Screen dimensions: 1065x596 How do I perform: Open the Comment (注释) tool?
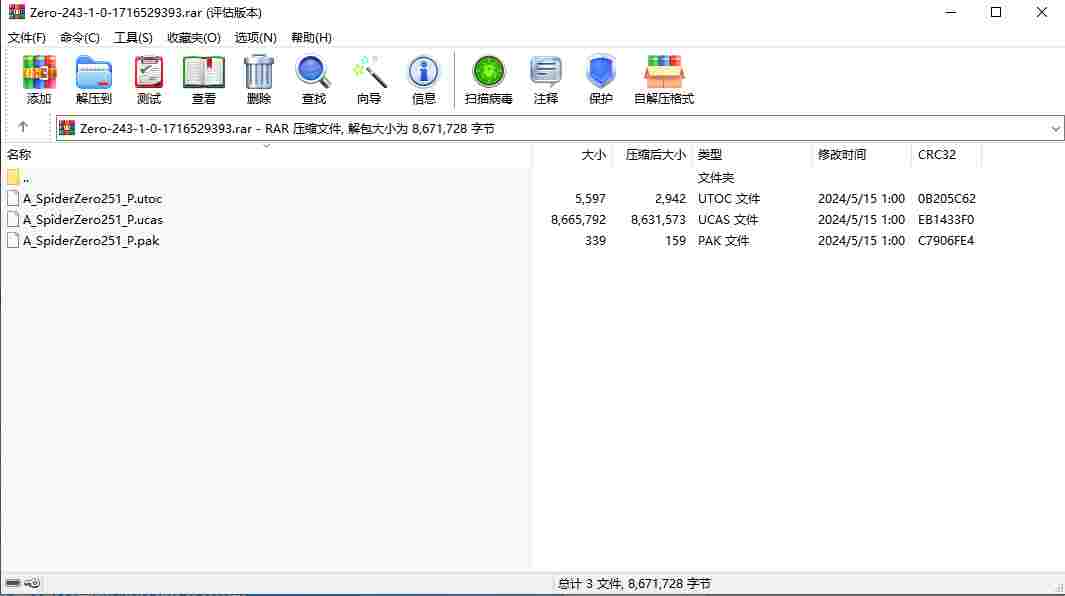(x=545, y=80)
